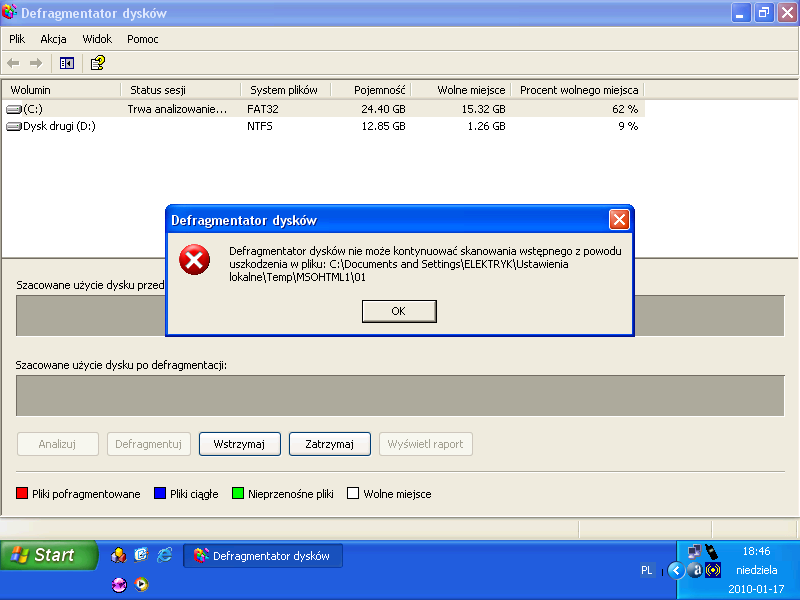Open the Pomoc menu
The image size is (800, 600).
point(142,39)
